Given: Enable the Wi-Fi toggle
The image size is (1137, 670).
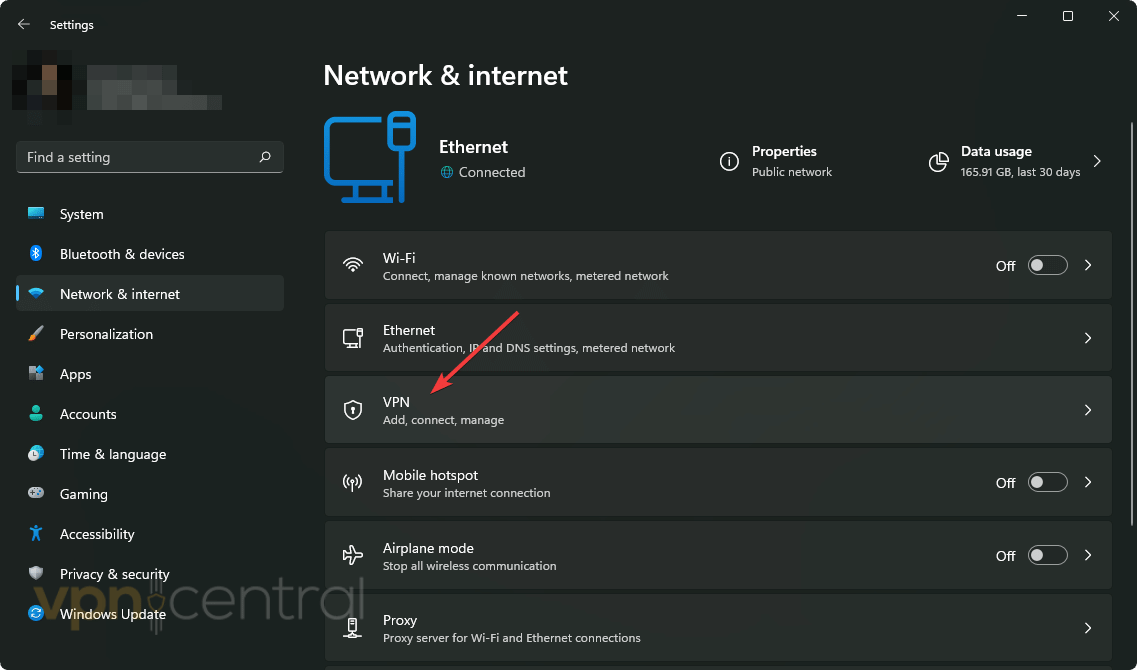Looking at the screenshot, I should 1047,264.
